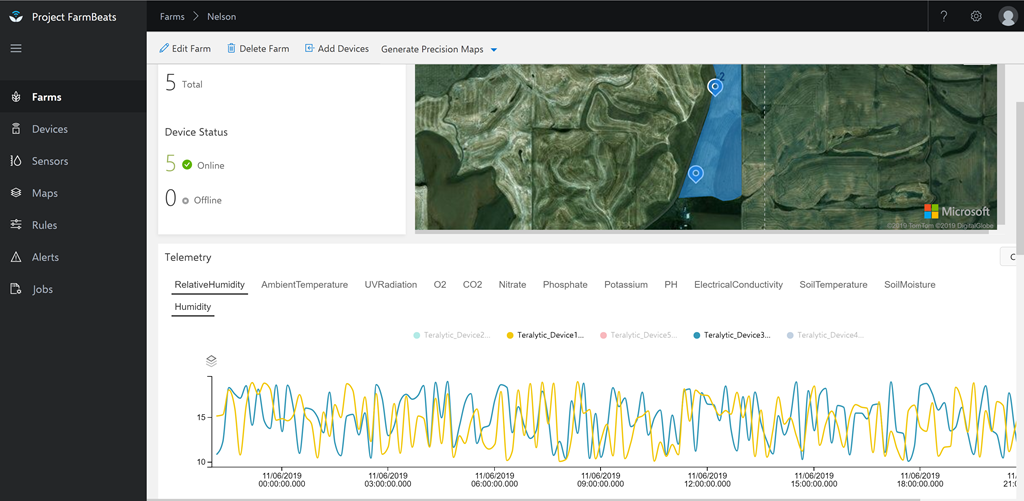1024x501 pixels.
Task: Click the Rules sliders icon in sidebar
Action: tap(16, 225)
